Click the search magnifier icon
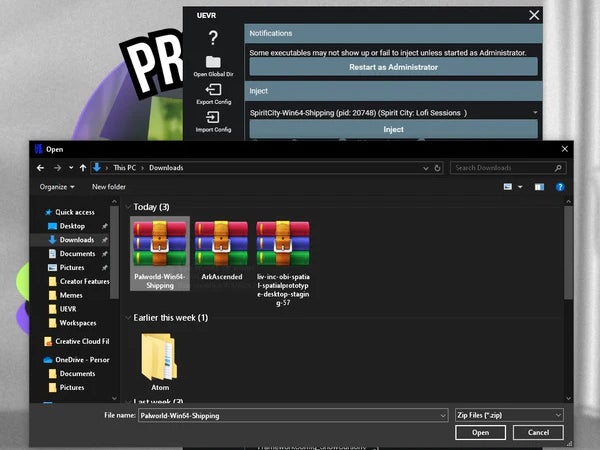Viewport: 600px width, 450px height. tap(558, 168)
